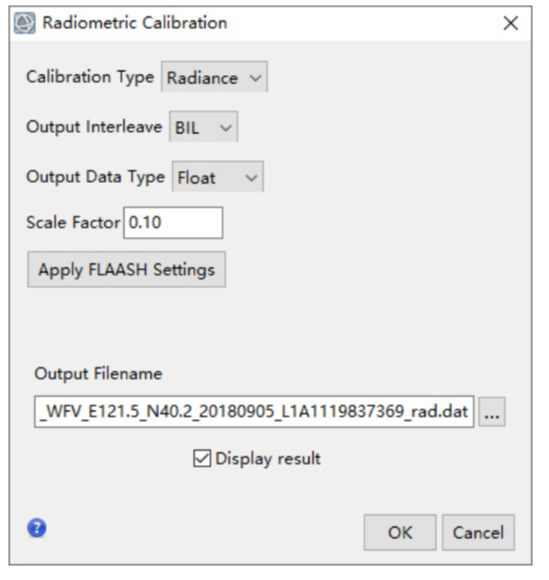This screenshot has width=549, height=580.
Task: Focus the Scale Factor field showing 0.10
Action: (173, 223)
